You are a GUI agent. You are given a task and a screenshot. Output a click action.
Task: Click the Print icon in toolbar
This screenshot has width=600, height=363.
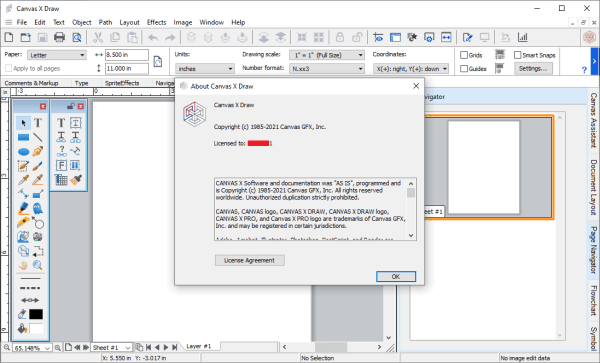click(59, 37)
